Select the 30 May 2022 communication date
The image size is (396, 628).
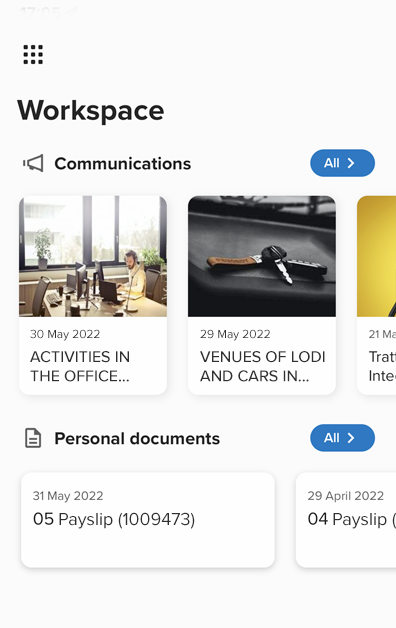pos(65,334)
